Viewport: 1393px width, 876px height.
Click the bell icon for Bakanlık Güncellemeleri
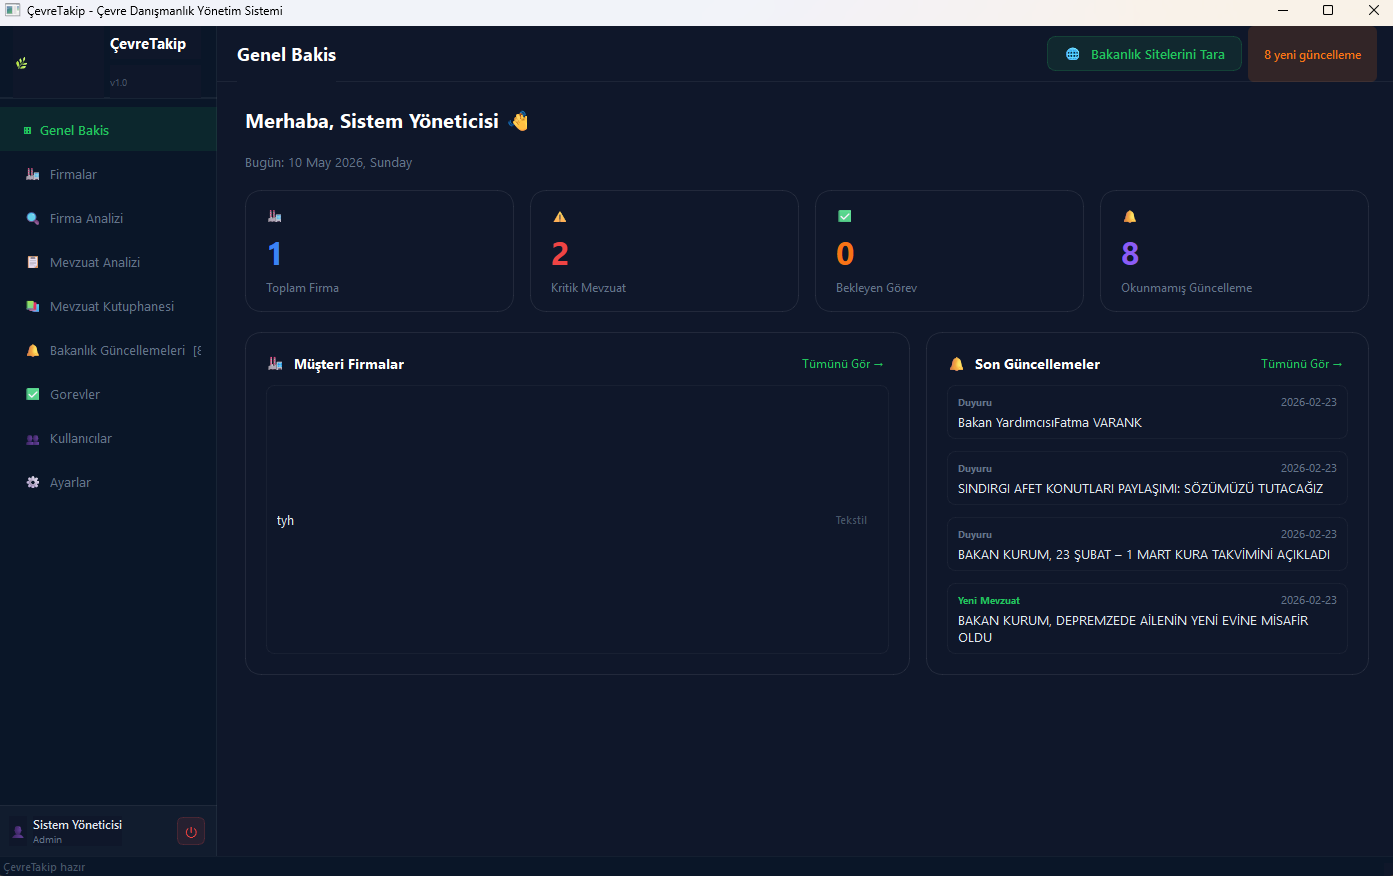(33, 350)
